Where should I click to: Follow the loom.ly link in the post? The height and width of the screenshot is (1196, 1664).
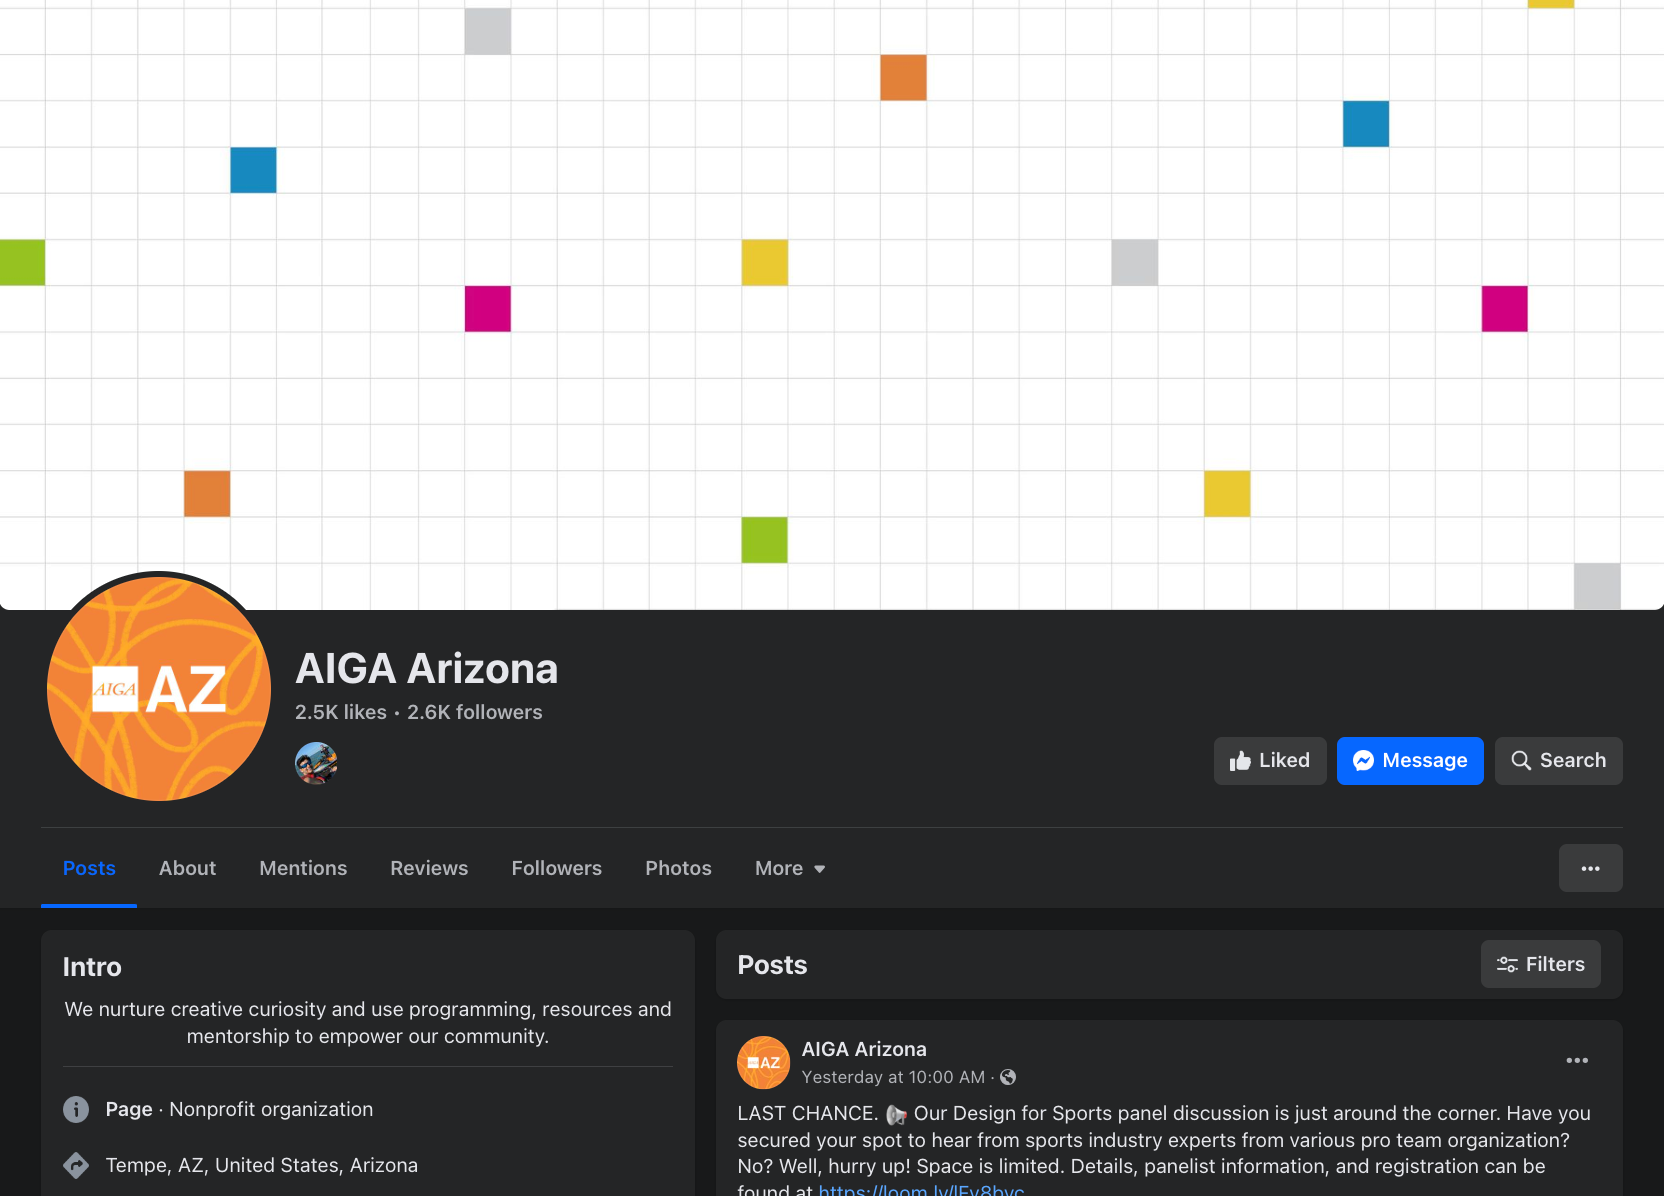click(921, 1190)
